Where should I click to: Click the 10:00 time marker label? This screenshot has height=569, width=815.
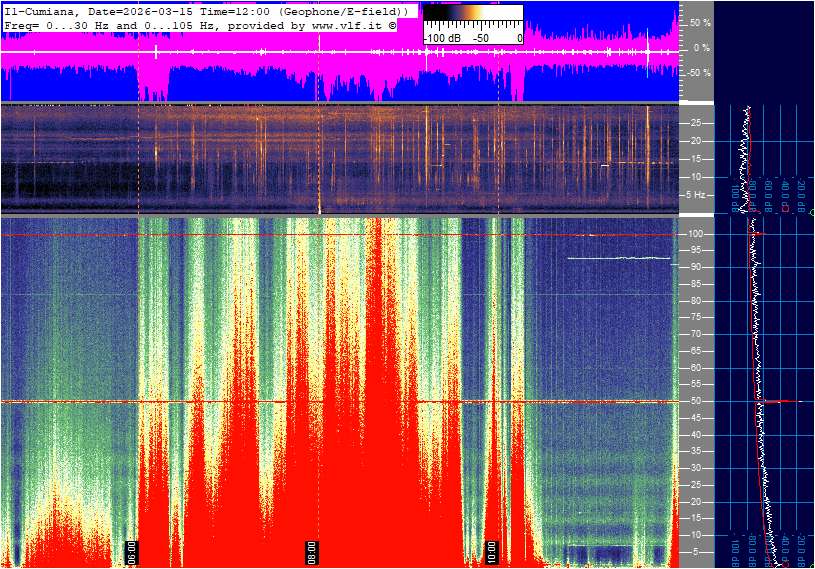click(x=491, y=552)
